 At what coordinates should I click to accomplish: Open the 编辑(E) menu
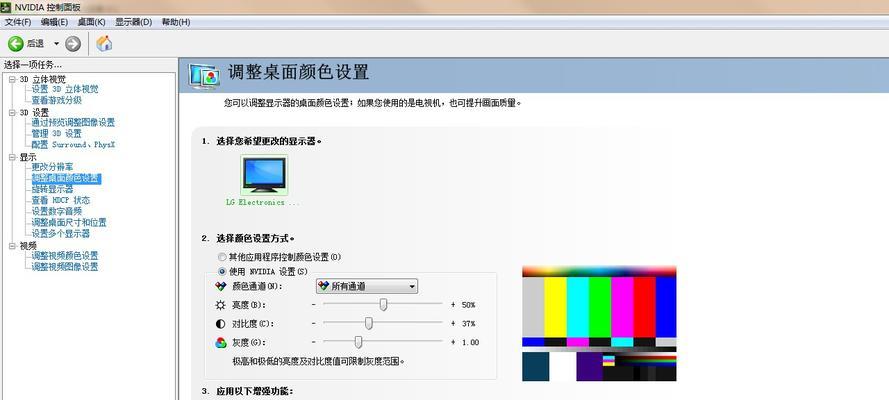click(x=54, y=22)
